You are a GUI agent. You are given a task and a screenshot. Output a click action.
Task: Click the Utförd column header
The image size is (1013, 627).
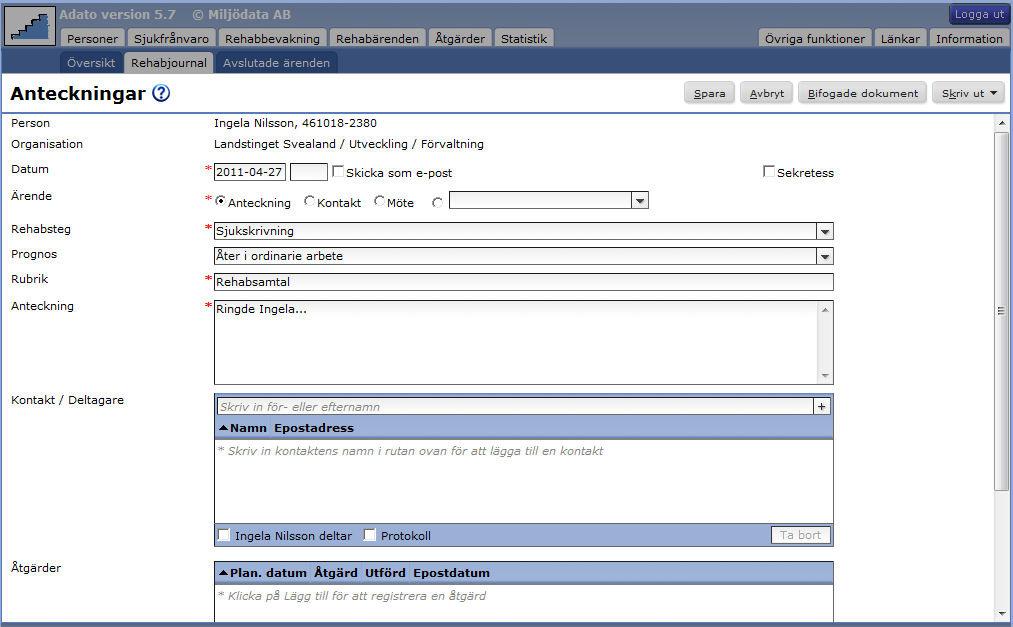click(x=385, y=573)
